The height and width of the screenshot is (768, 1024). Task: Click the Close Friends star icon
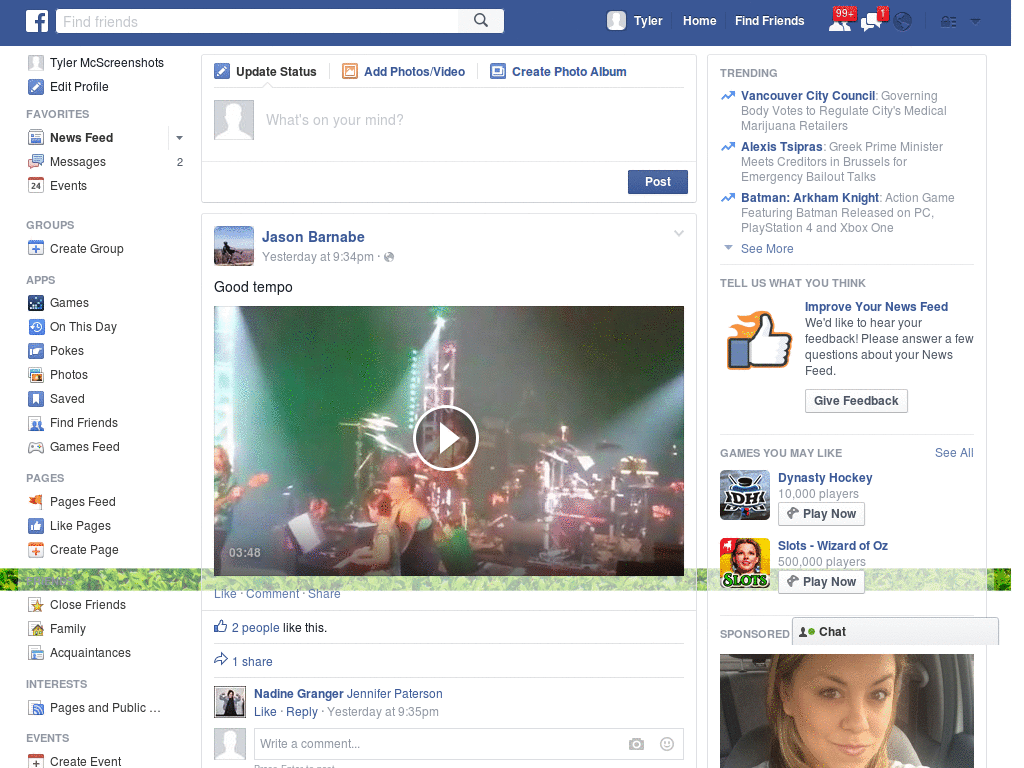click(x=36, y=605)
